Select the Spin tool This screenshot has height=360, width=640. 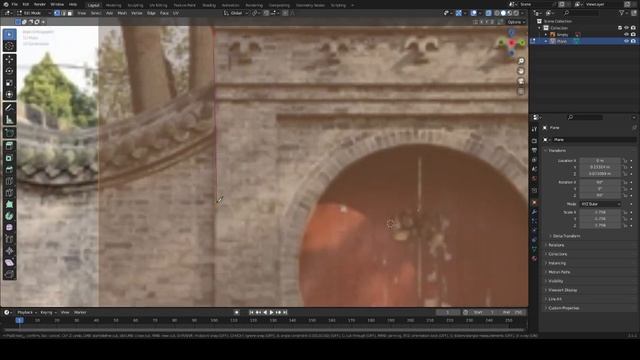[9, 216]
